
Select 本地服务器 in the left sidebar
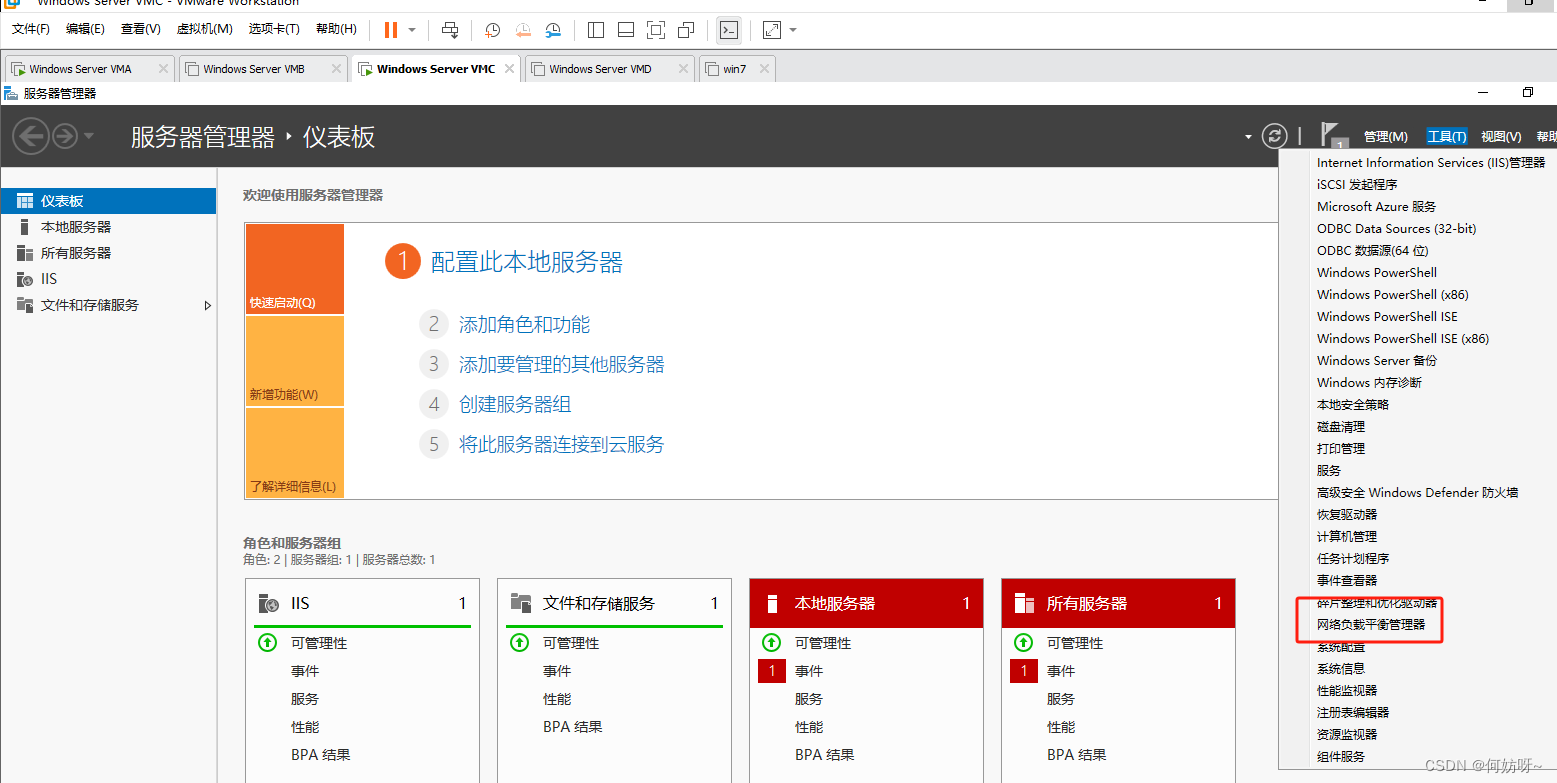point(76,227)
